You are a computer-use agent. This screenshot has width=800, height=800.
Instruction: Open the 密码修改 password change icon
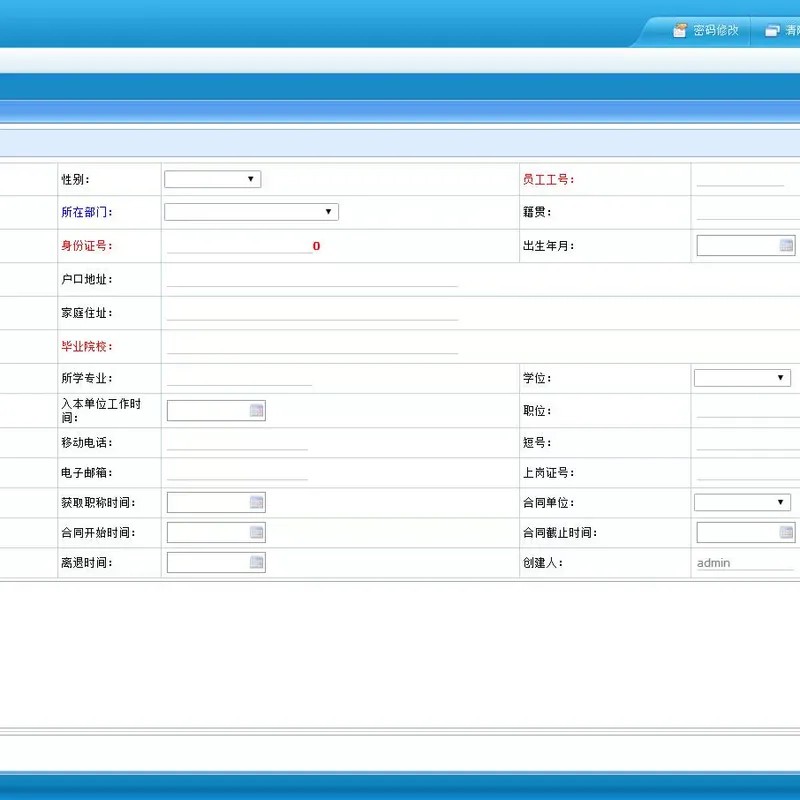680,30
